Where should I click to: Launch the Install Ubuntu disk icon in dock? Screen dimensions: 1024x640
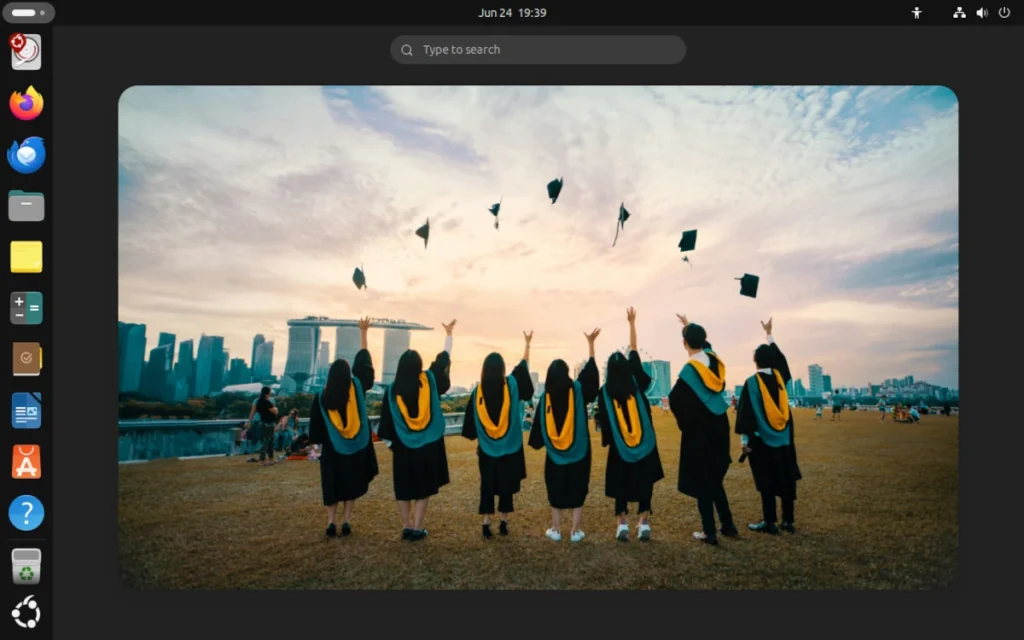tap(26, 52)
